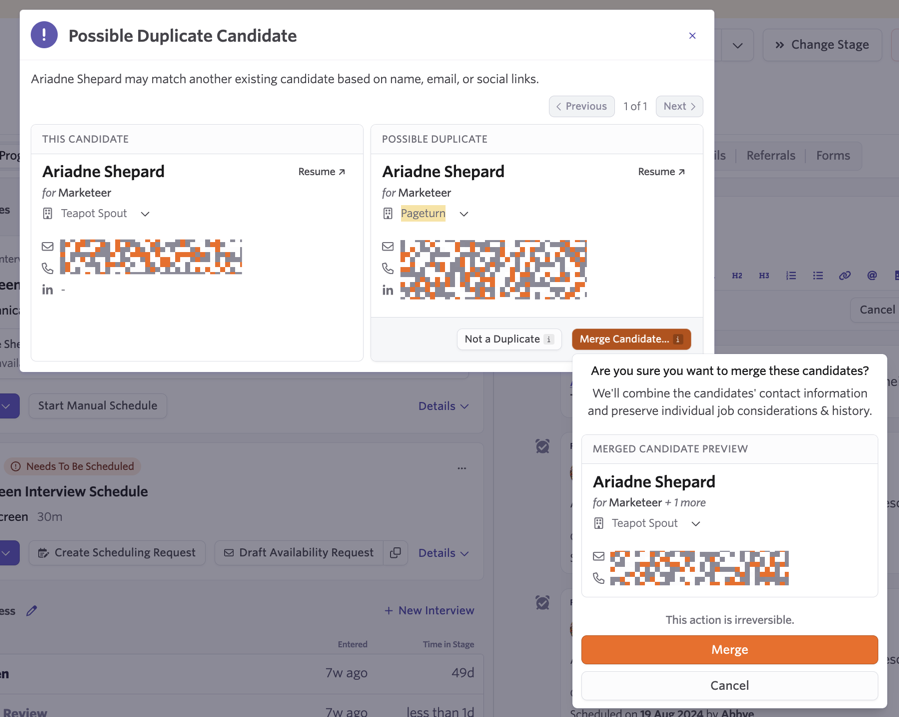Click building icon in merged candidate preview
Viewport: 899px width, 717px height.
point(599,523)
